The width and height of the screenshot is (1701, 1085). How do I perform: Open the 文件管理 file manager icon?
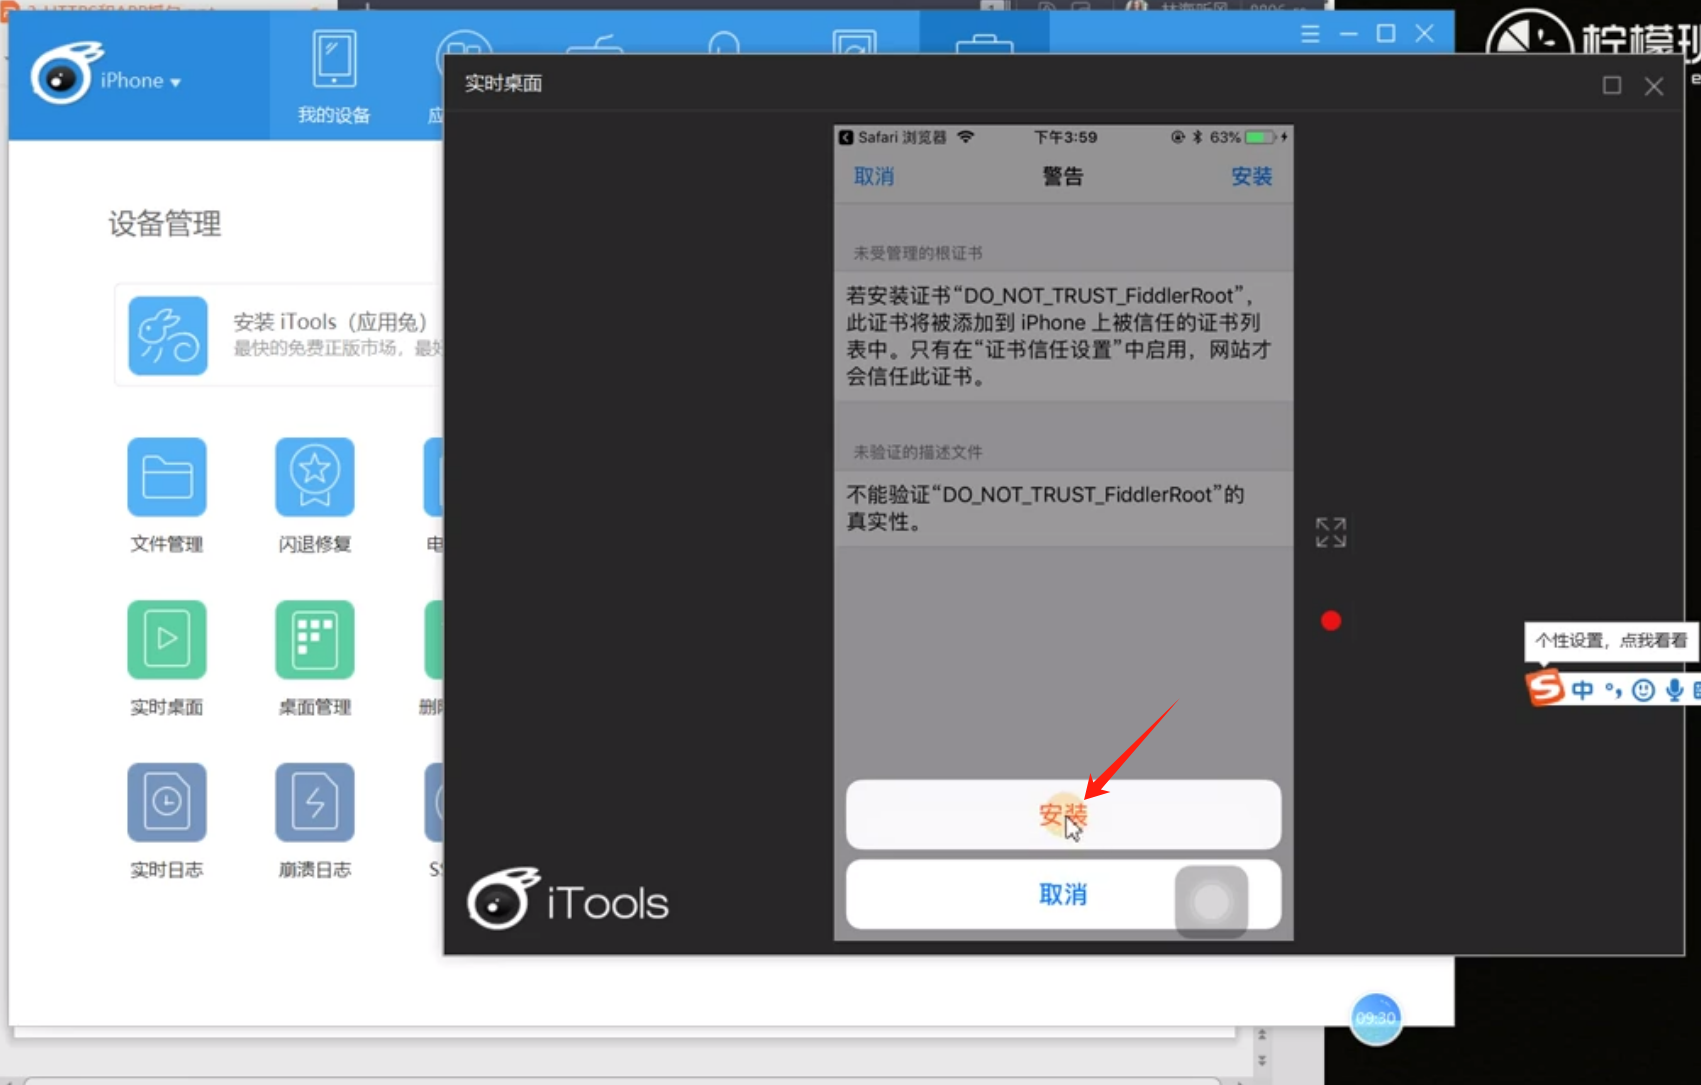[x=167, y=477]
